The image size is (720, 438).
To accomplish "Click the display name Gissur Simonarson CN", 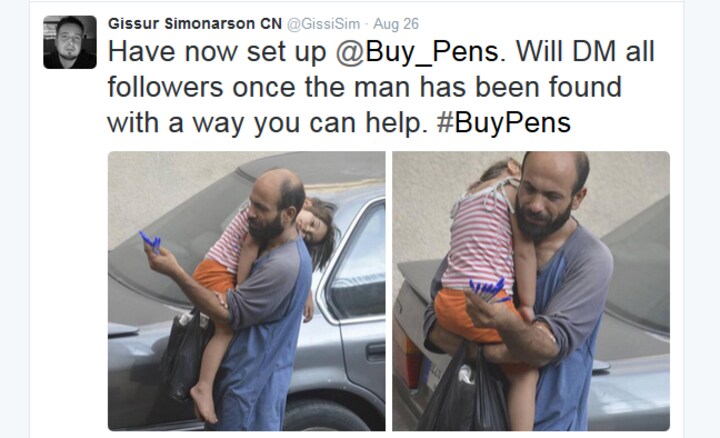I will click(195, 24).
